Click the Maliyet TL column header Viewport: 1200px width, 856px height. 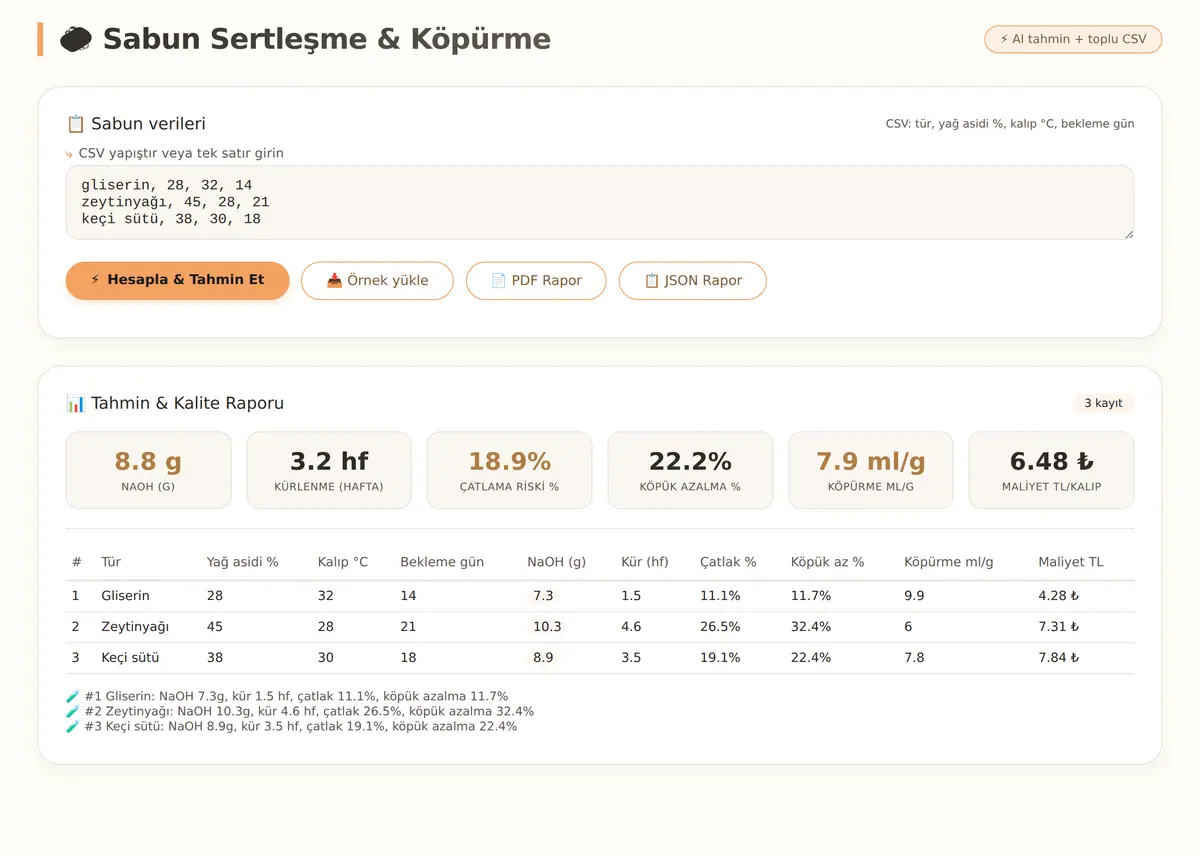pos(1071,562)
